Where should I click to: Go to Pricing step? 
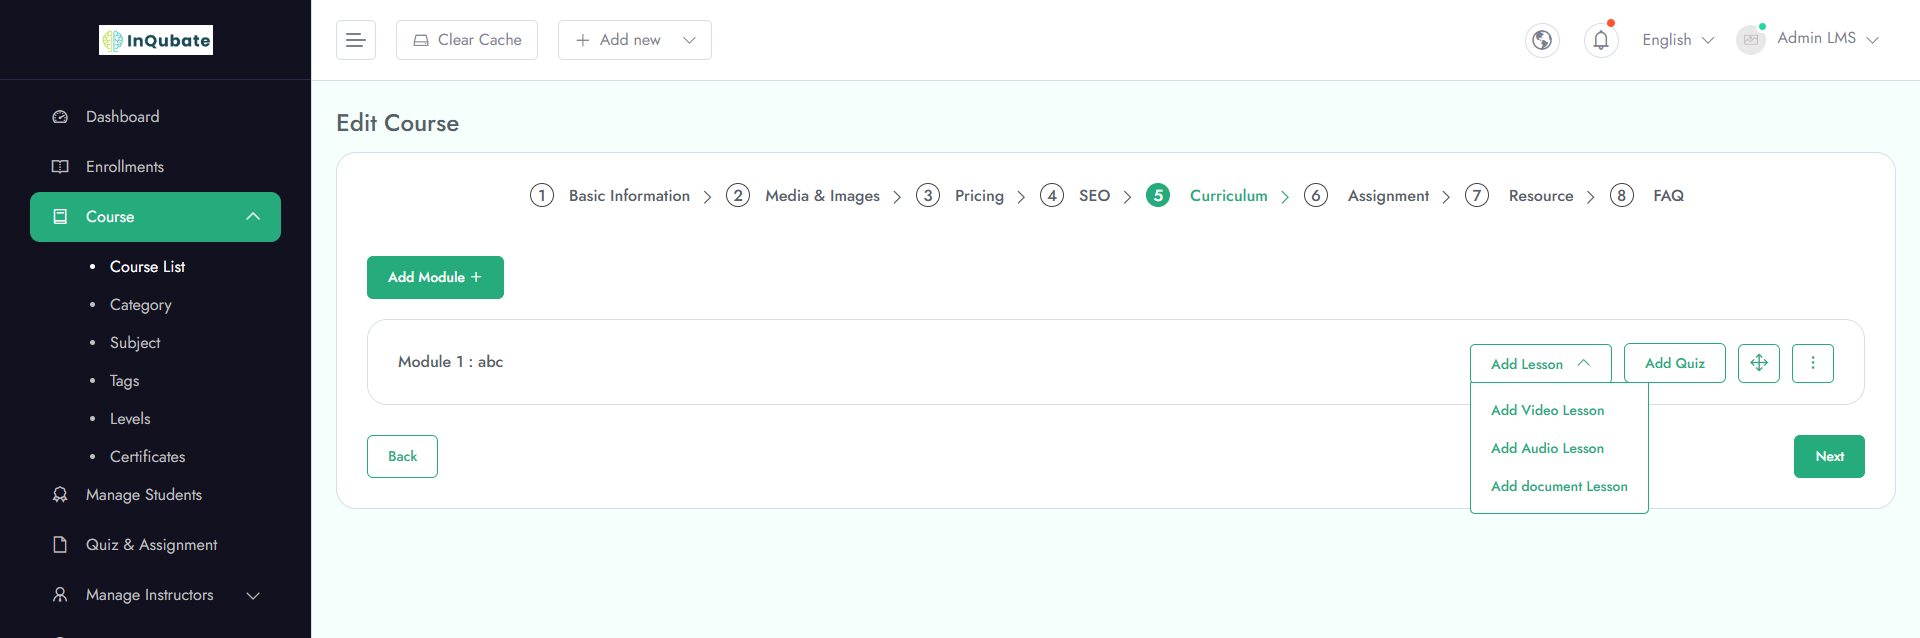979,196
